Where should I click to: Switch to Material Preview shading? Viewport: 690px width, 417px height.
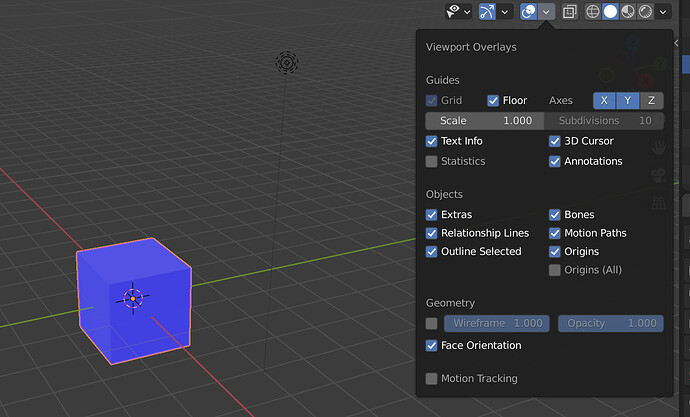[628, 12]
